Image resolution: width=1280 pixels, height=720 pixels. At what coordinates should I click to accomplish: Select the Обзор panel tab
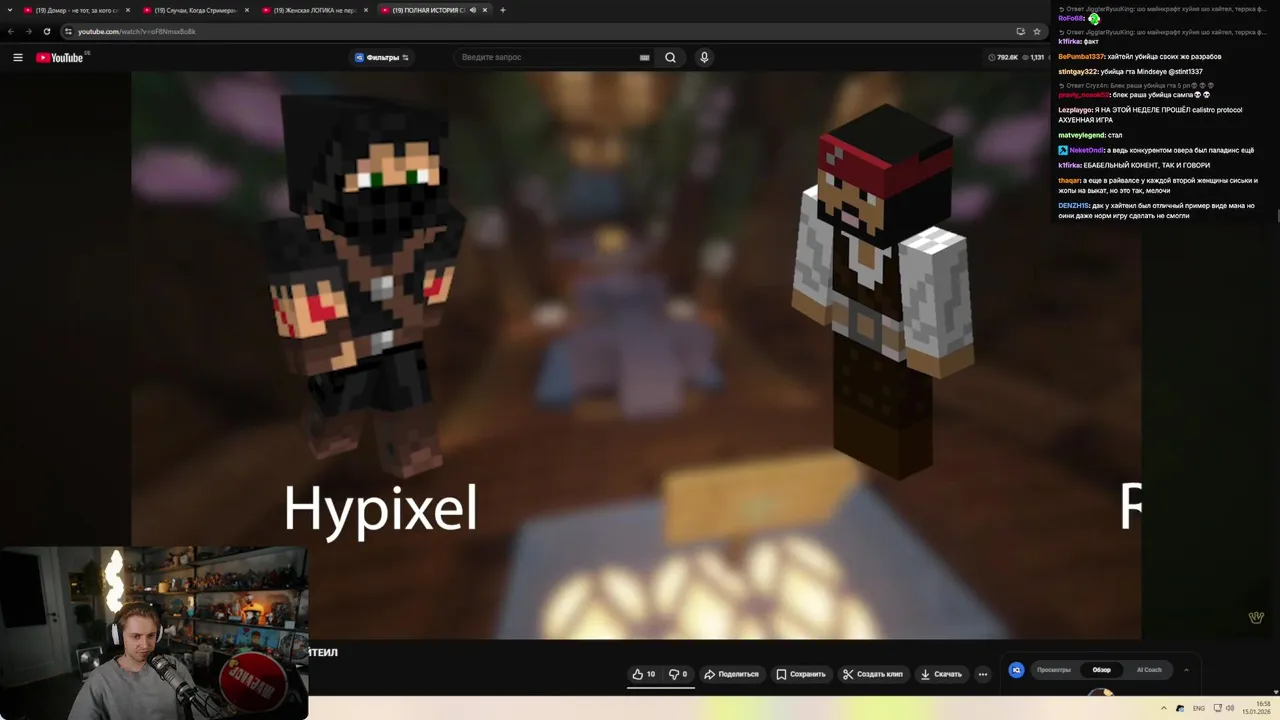click(x=1102, y=670)
